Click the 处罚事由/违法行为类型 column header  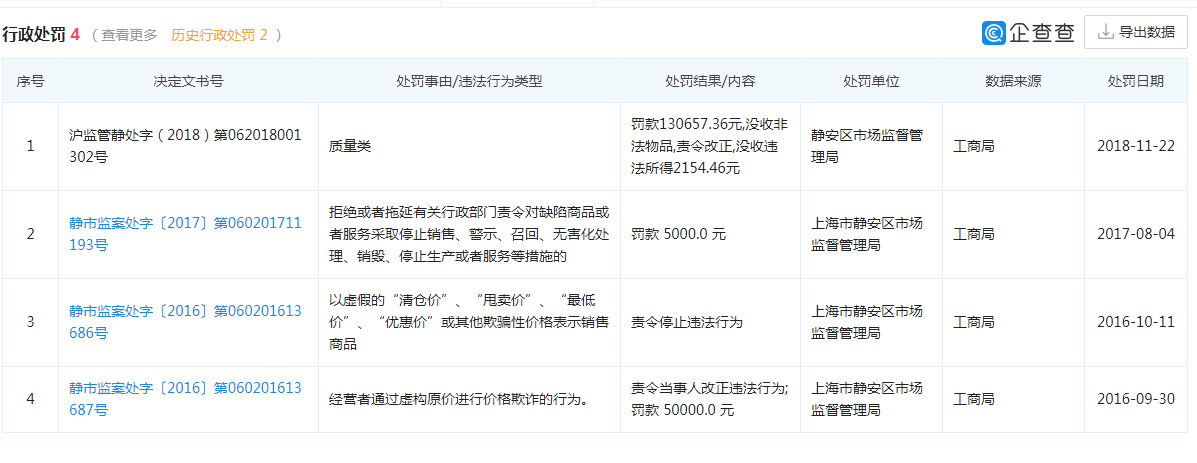[x=469, y=81]
